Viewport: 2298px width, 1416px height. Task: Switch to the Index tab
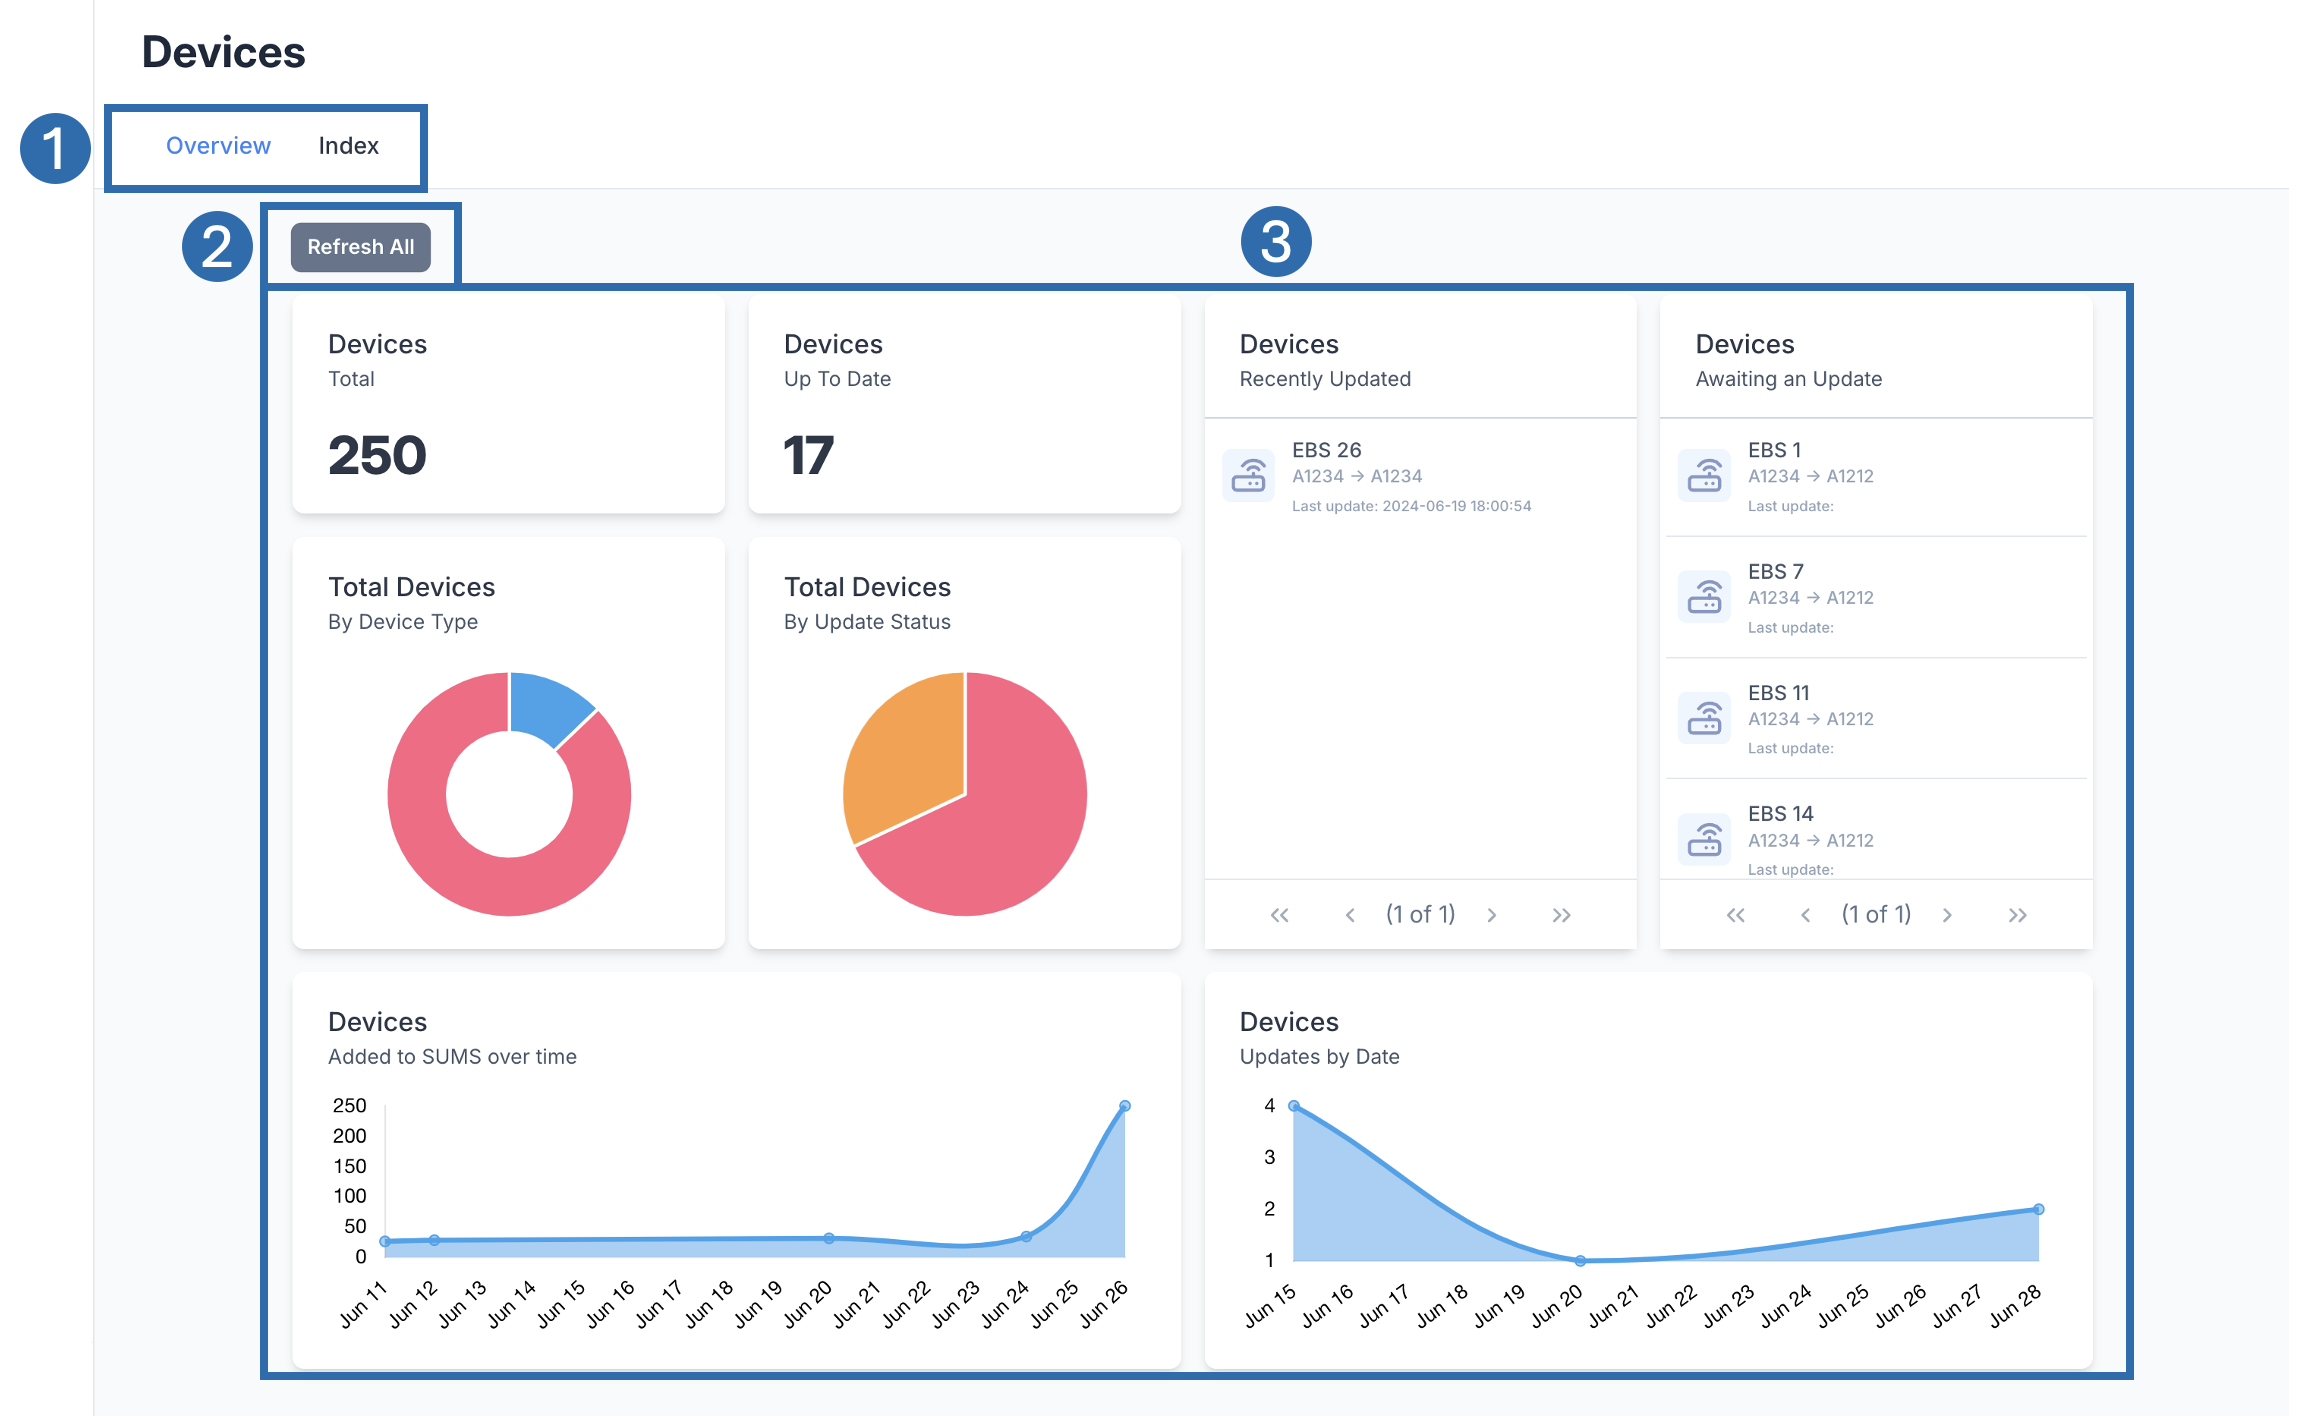(x=348, y=146)
